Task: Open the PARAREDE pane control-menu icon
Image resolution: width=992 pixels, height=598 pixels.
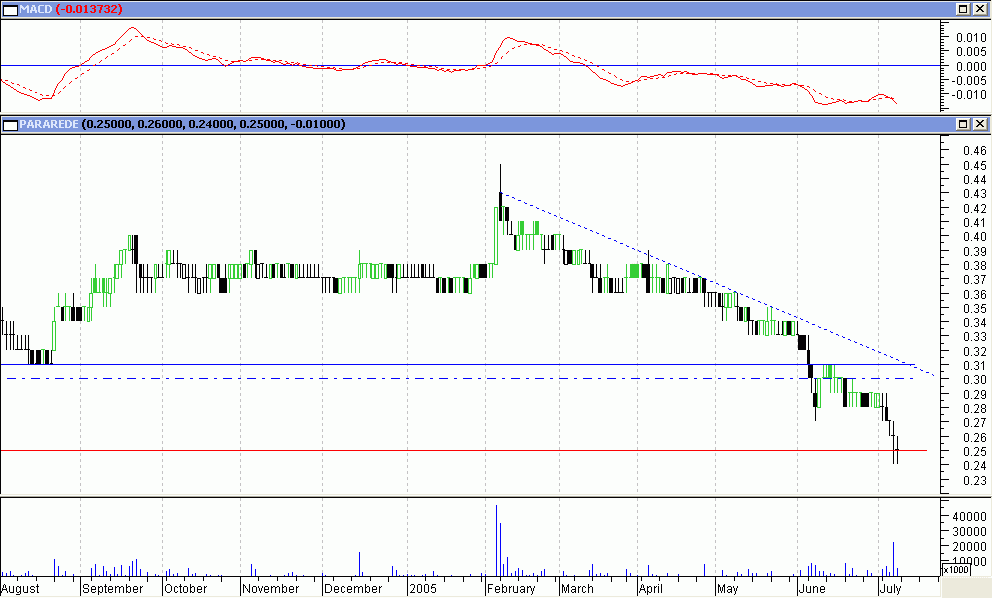Action: tap(10, 125)
